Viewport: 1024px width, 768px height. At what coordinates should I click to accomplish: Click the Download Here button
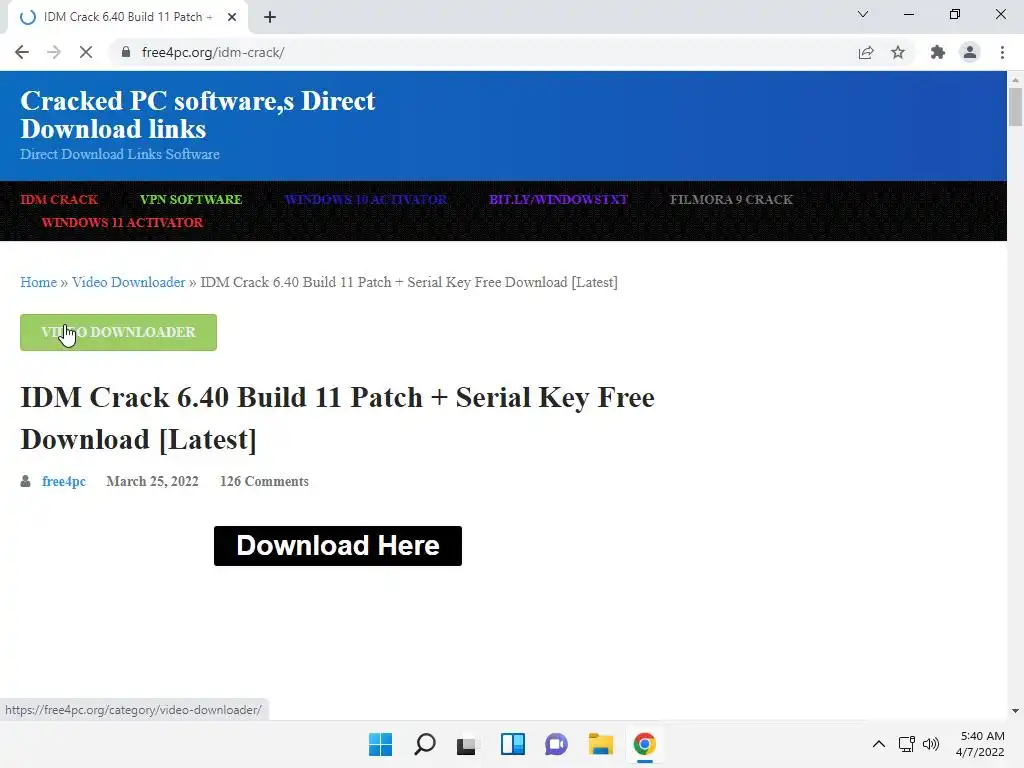[338, 546]
